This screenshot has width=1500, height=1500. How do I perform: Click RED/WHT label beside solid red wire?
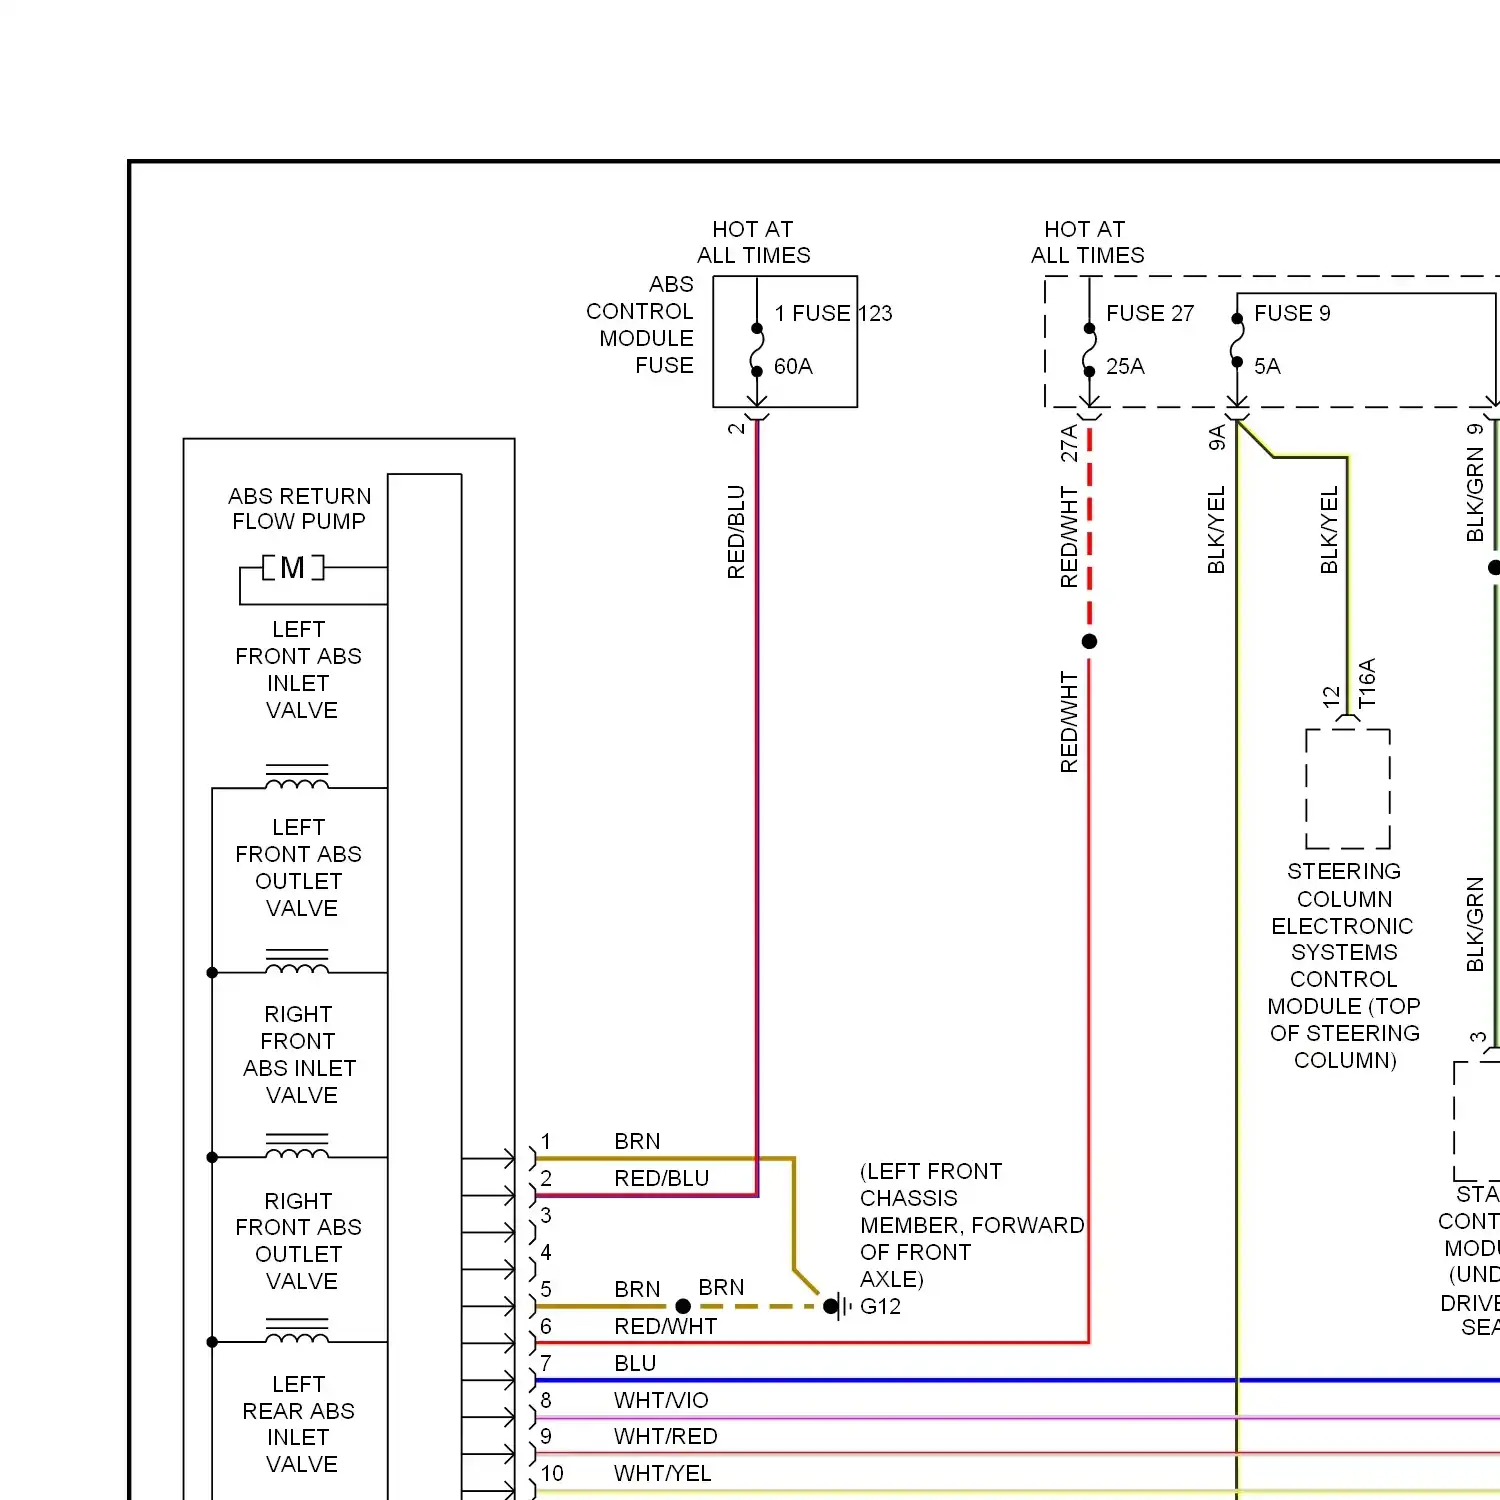pyautogui.click(x=1069, y=722)
